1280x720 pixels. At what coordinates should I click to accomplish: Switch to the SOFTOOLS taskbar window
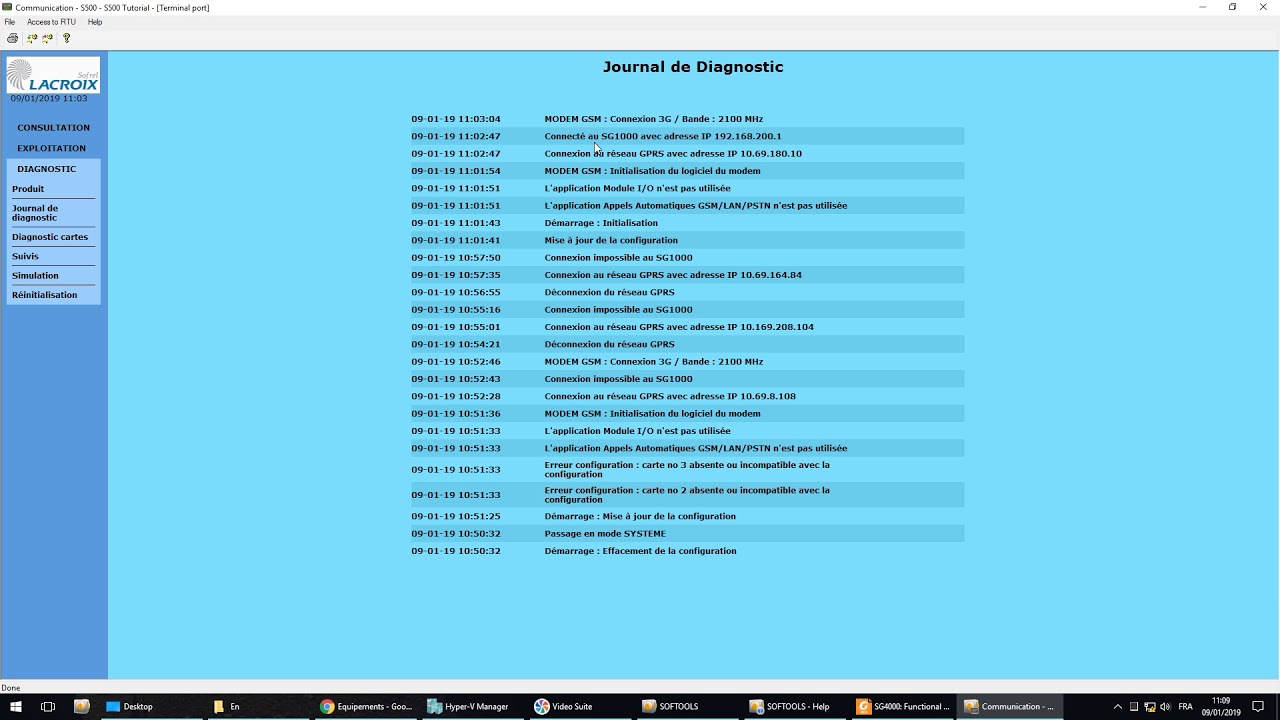[690, 706]
